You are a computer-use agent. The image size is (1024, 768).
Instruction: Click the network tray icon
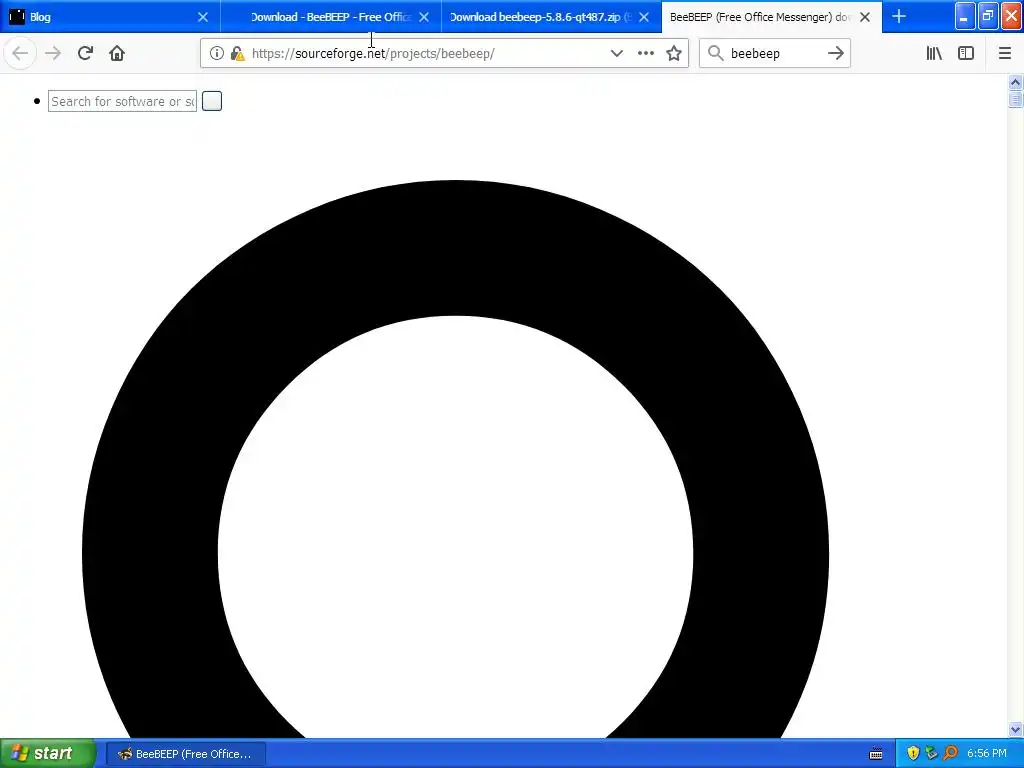pos(932,754)
